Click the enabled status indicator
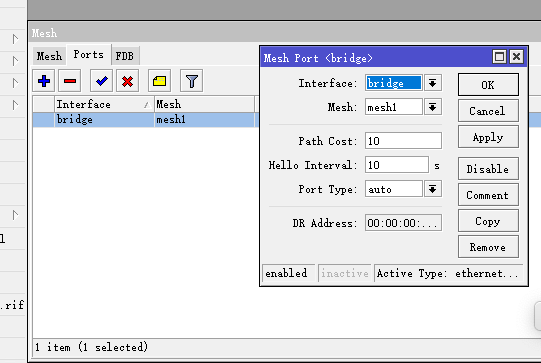Viewport: 541px width, 363px height. coord(288,273)
